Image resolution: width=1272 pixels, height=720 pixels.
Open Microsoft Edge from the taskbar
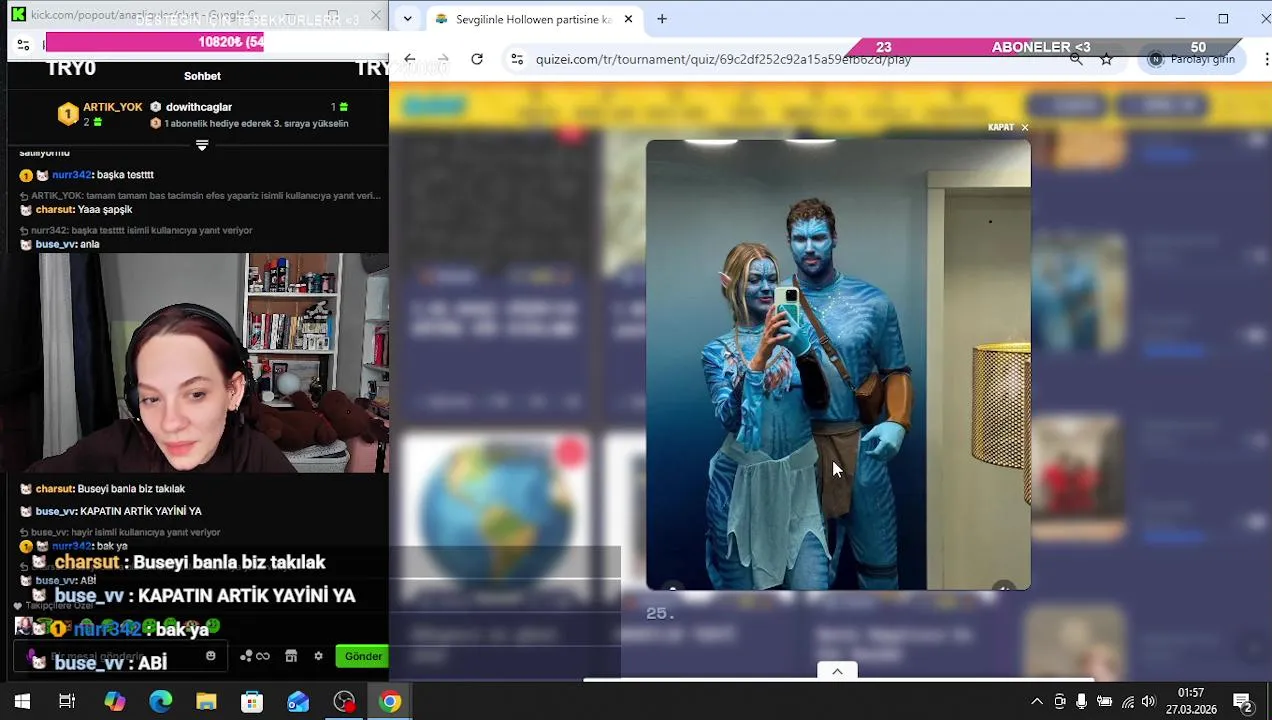(x=160, y=702)
